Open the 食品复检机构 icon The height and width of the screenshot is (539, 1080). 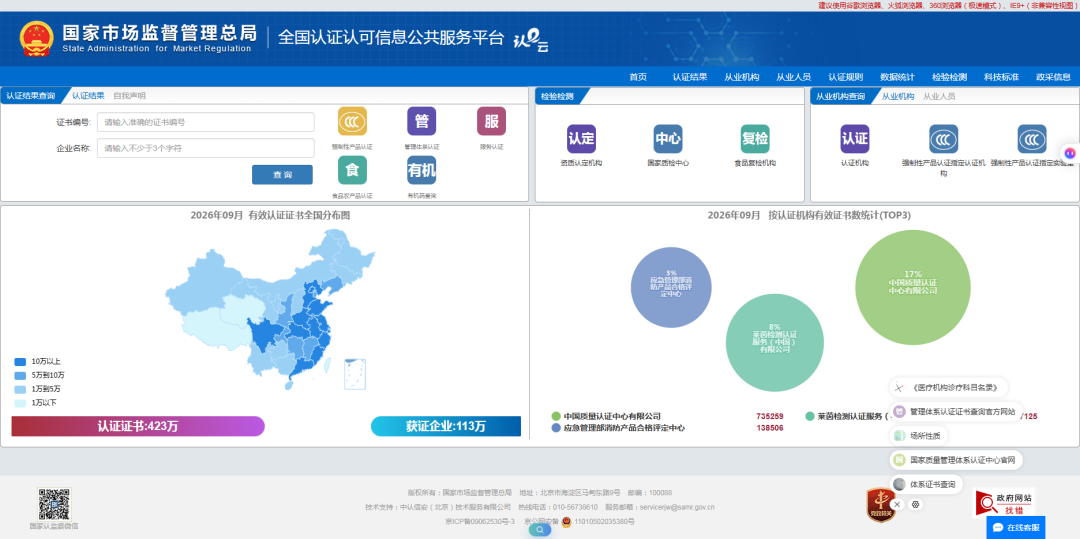pos(755,138)
